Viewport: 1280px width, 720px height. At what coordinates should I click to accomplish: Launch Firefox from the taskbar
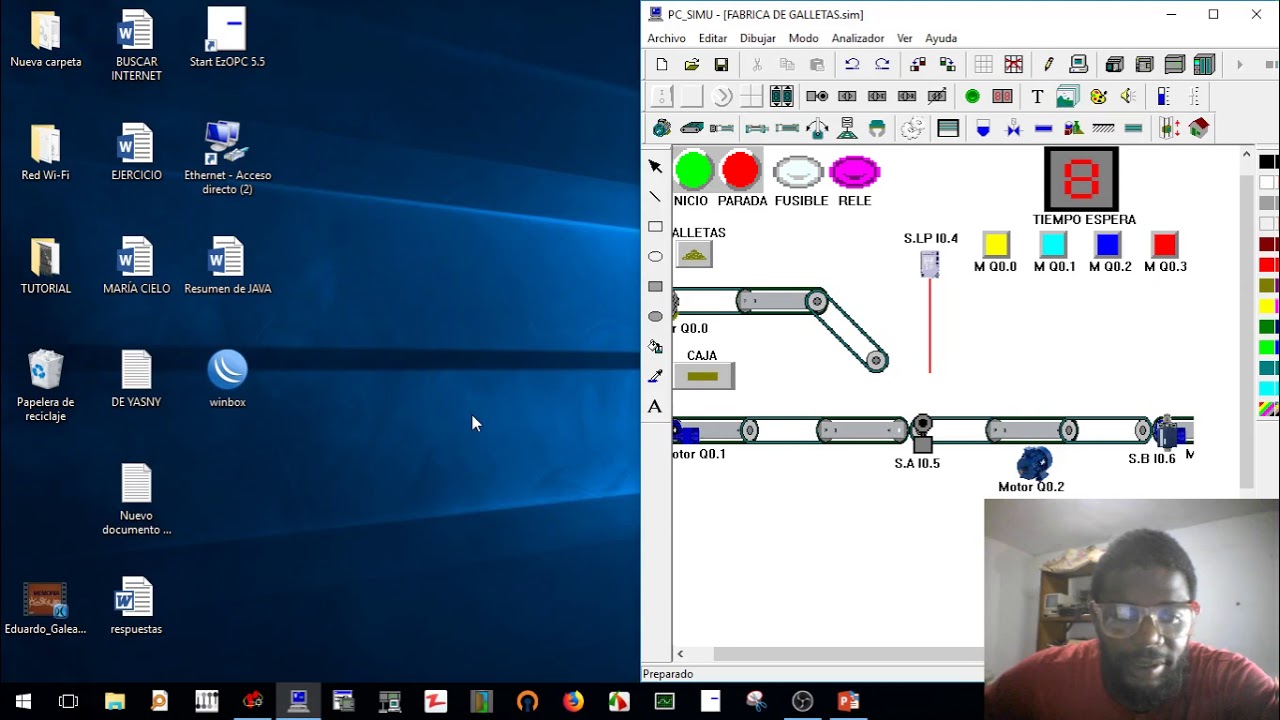tap(573, 701)
